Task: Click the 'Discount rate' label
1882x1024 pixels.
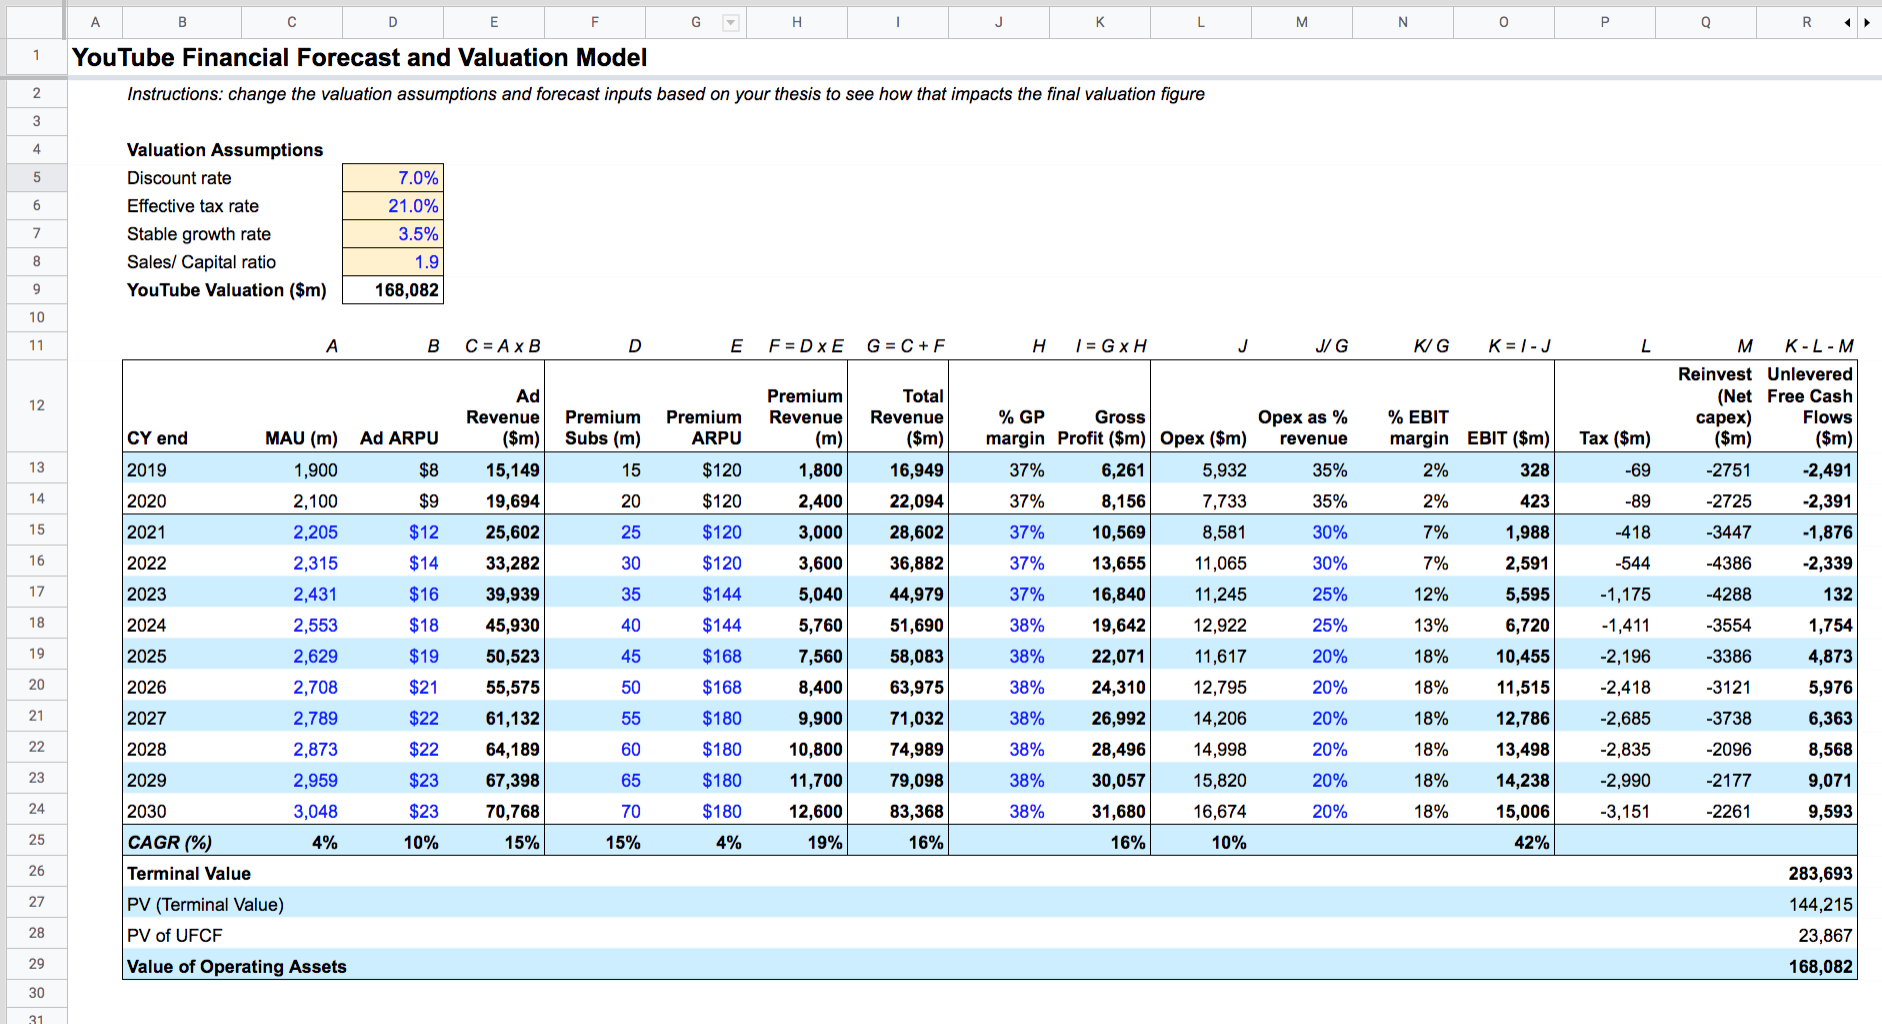Action: (x=179, y=178)
